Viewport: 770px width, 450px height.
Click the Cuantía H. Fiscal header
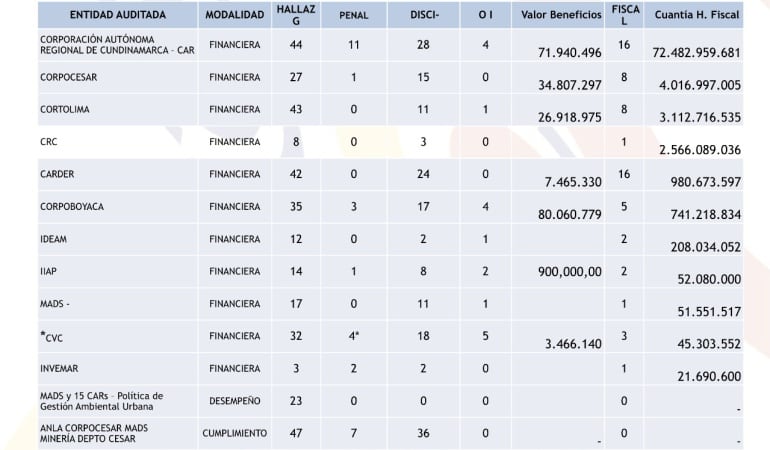click(x=698, y=15)
